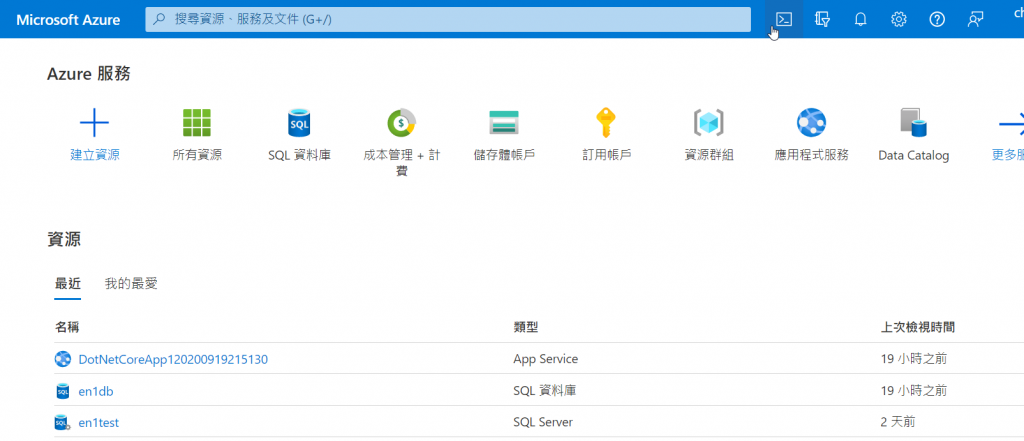Click the 資源群組 label
The height and width of the screenshot is (441, 1024).
(x=709, y=155)
